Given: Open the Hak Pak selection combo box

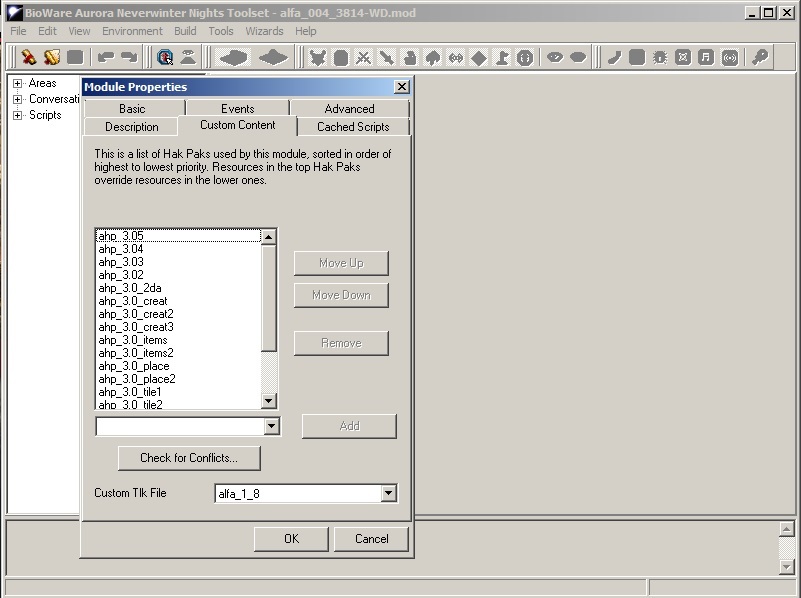Looking at the screenshot, I should point(271,427).
